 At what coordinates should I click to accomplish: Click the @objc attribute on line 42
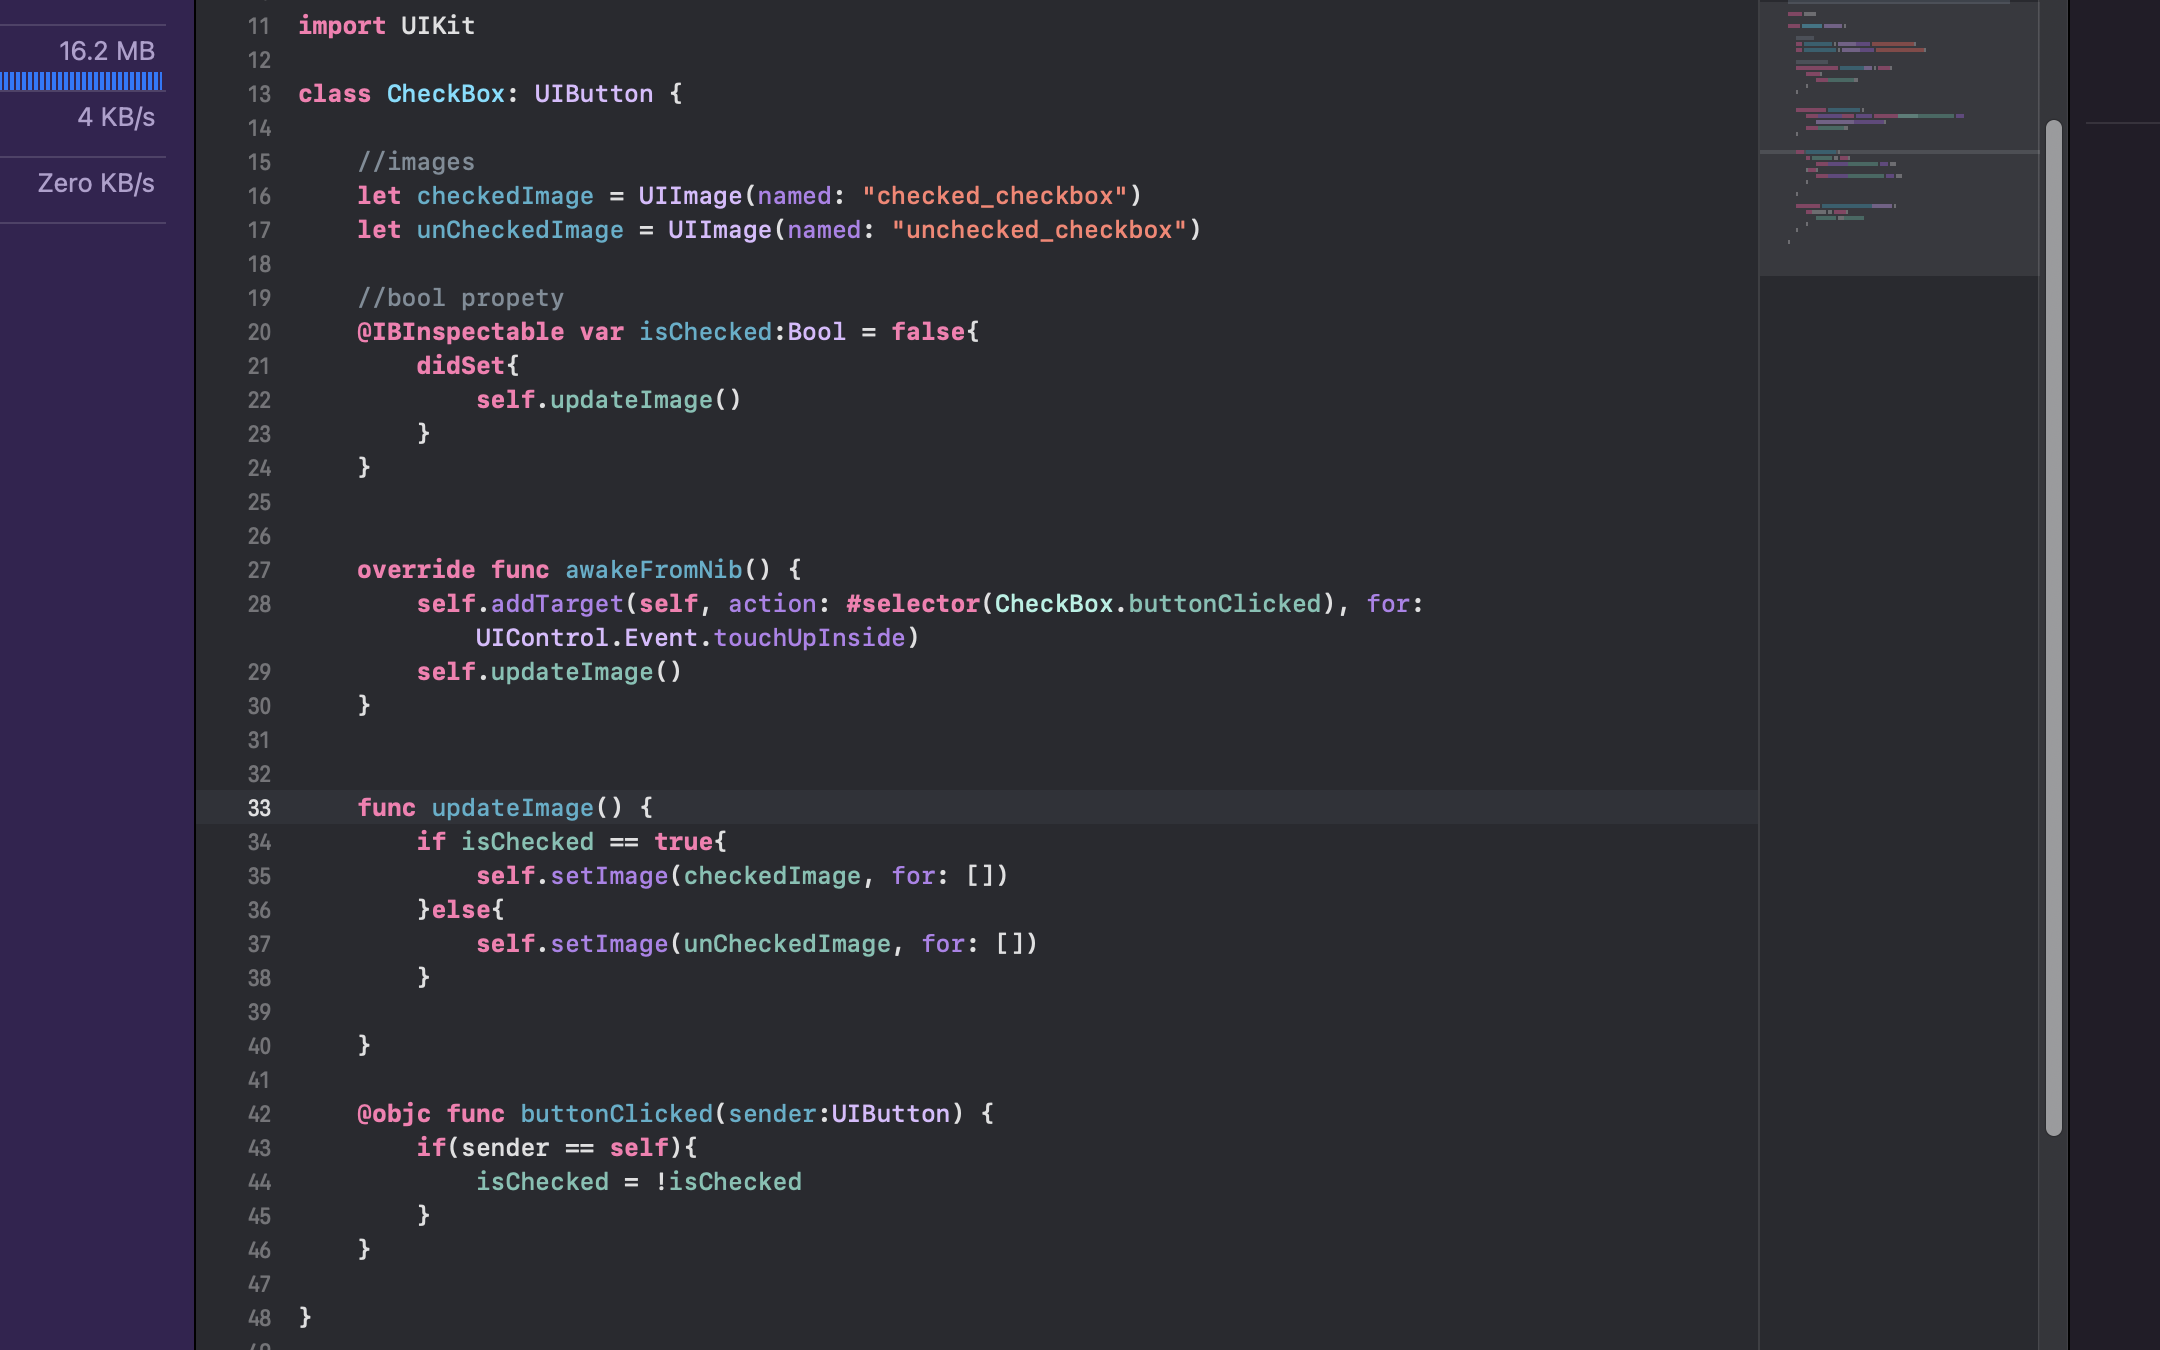[x=394, y=1114]
